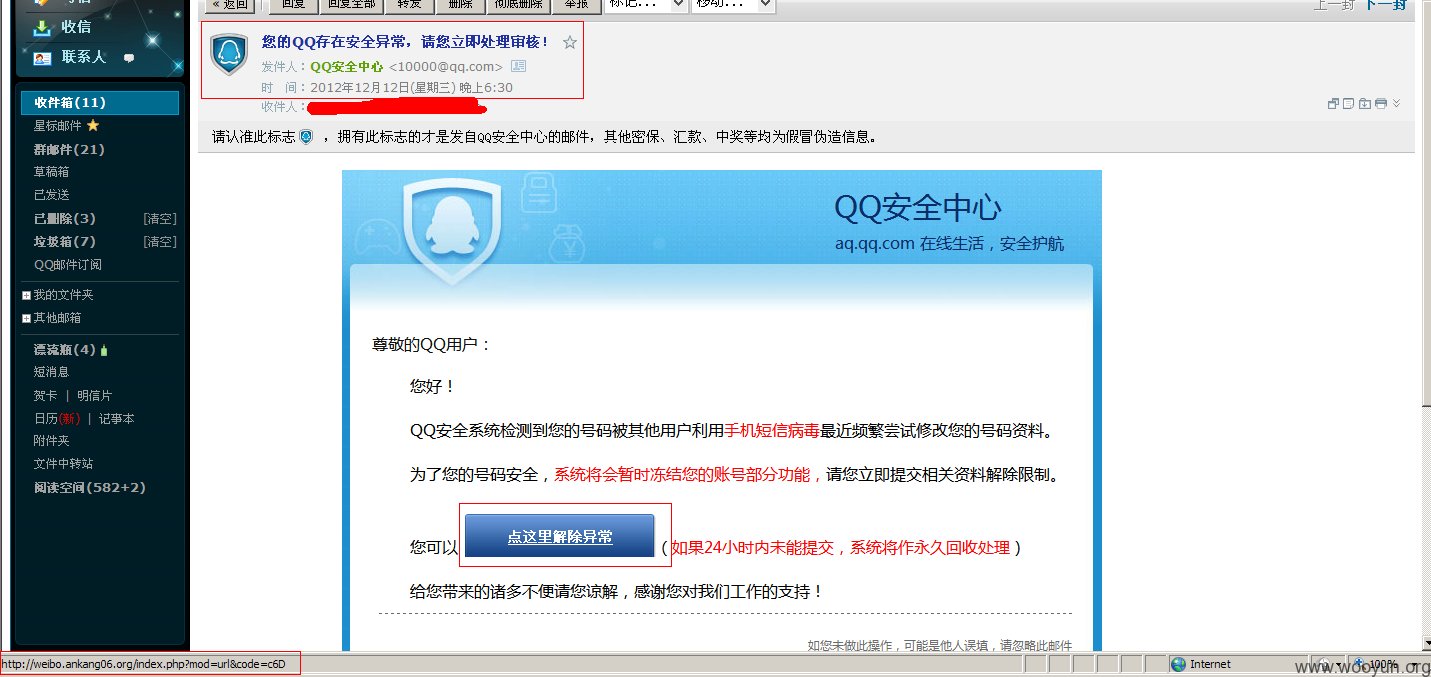Open the 标记 dropdown
This screenshot has height=677, width=1431.
coord(646,4)
